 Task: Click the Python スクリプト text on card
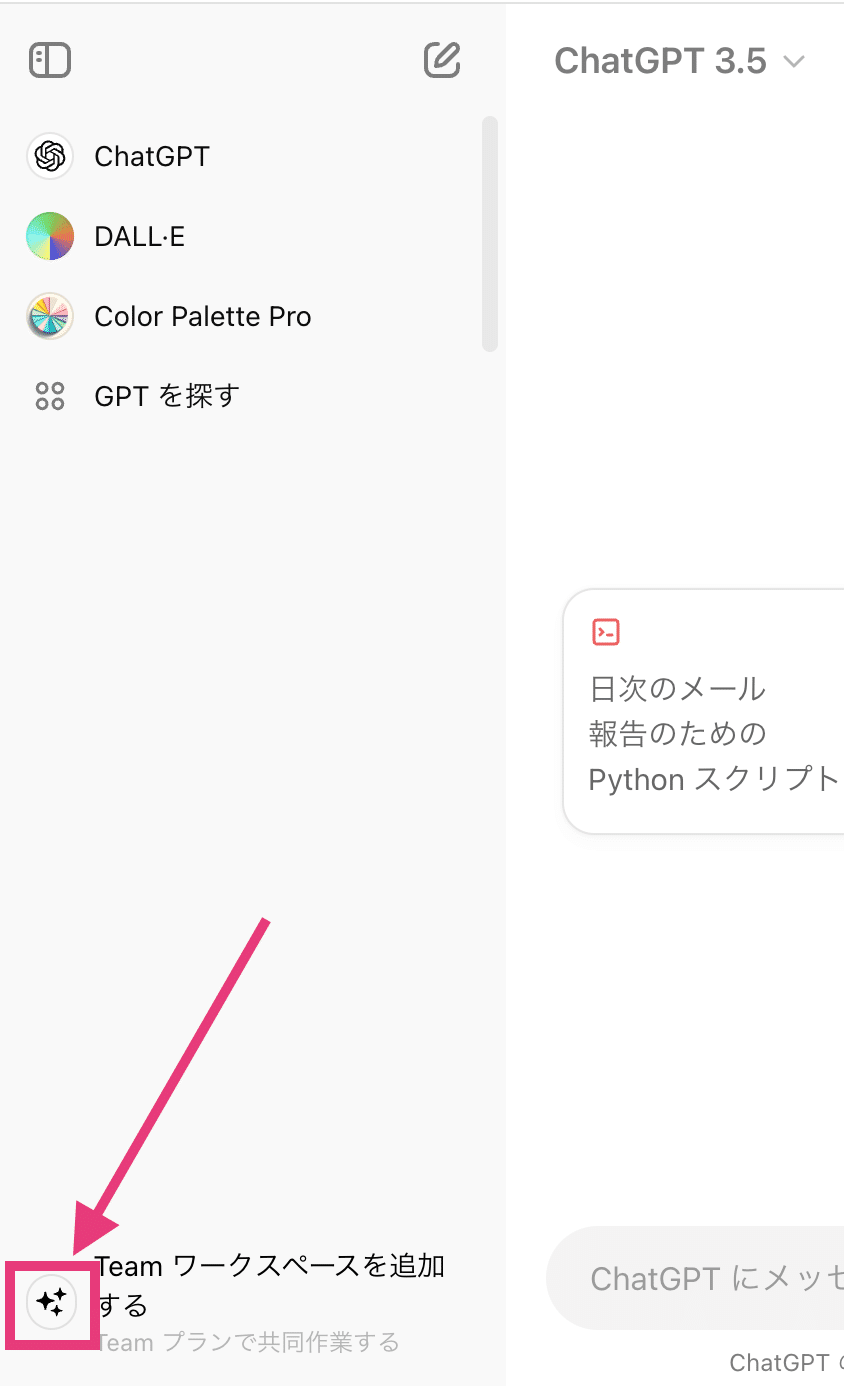tap(713, 780)
